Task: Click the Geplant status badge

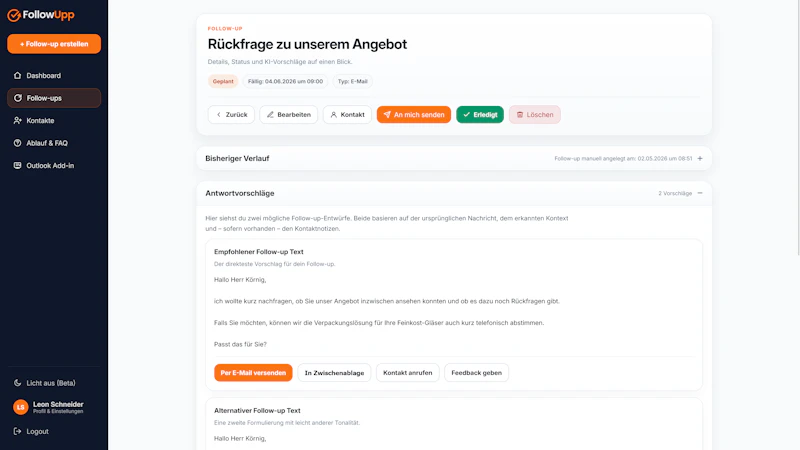Action: pos(223,81)
